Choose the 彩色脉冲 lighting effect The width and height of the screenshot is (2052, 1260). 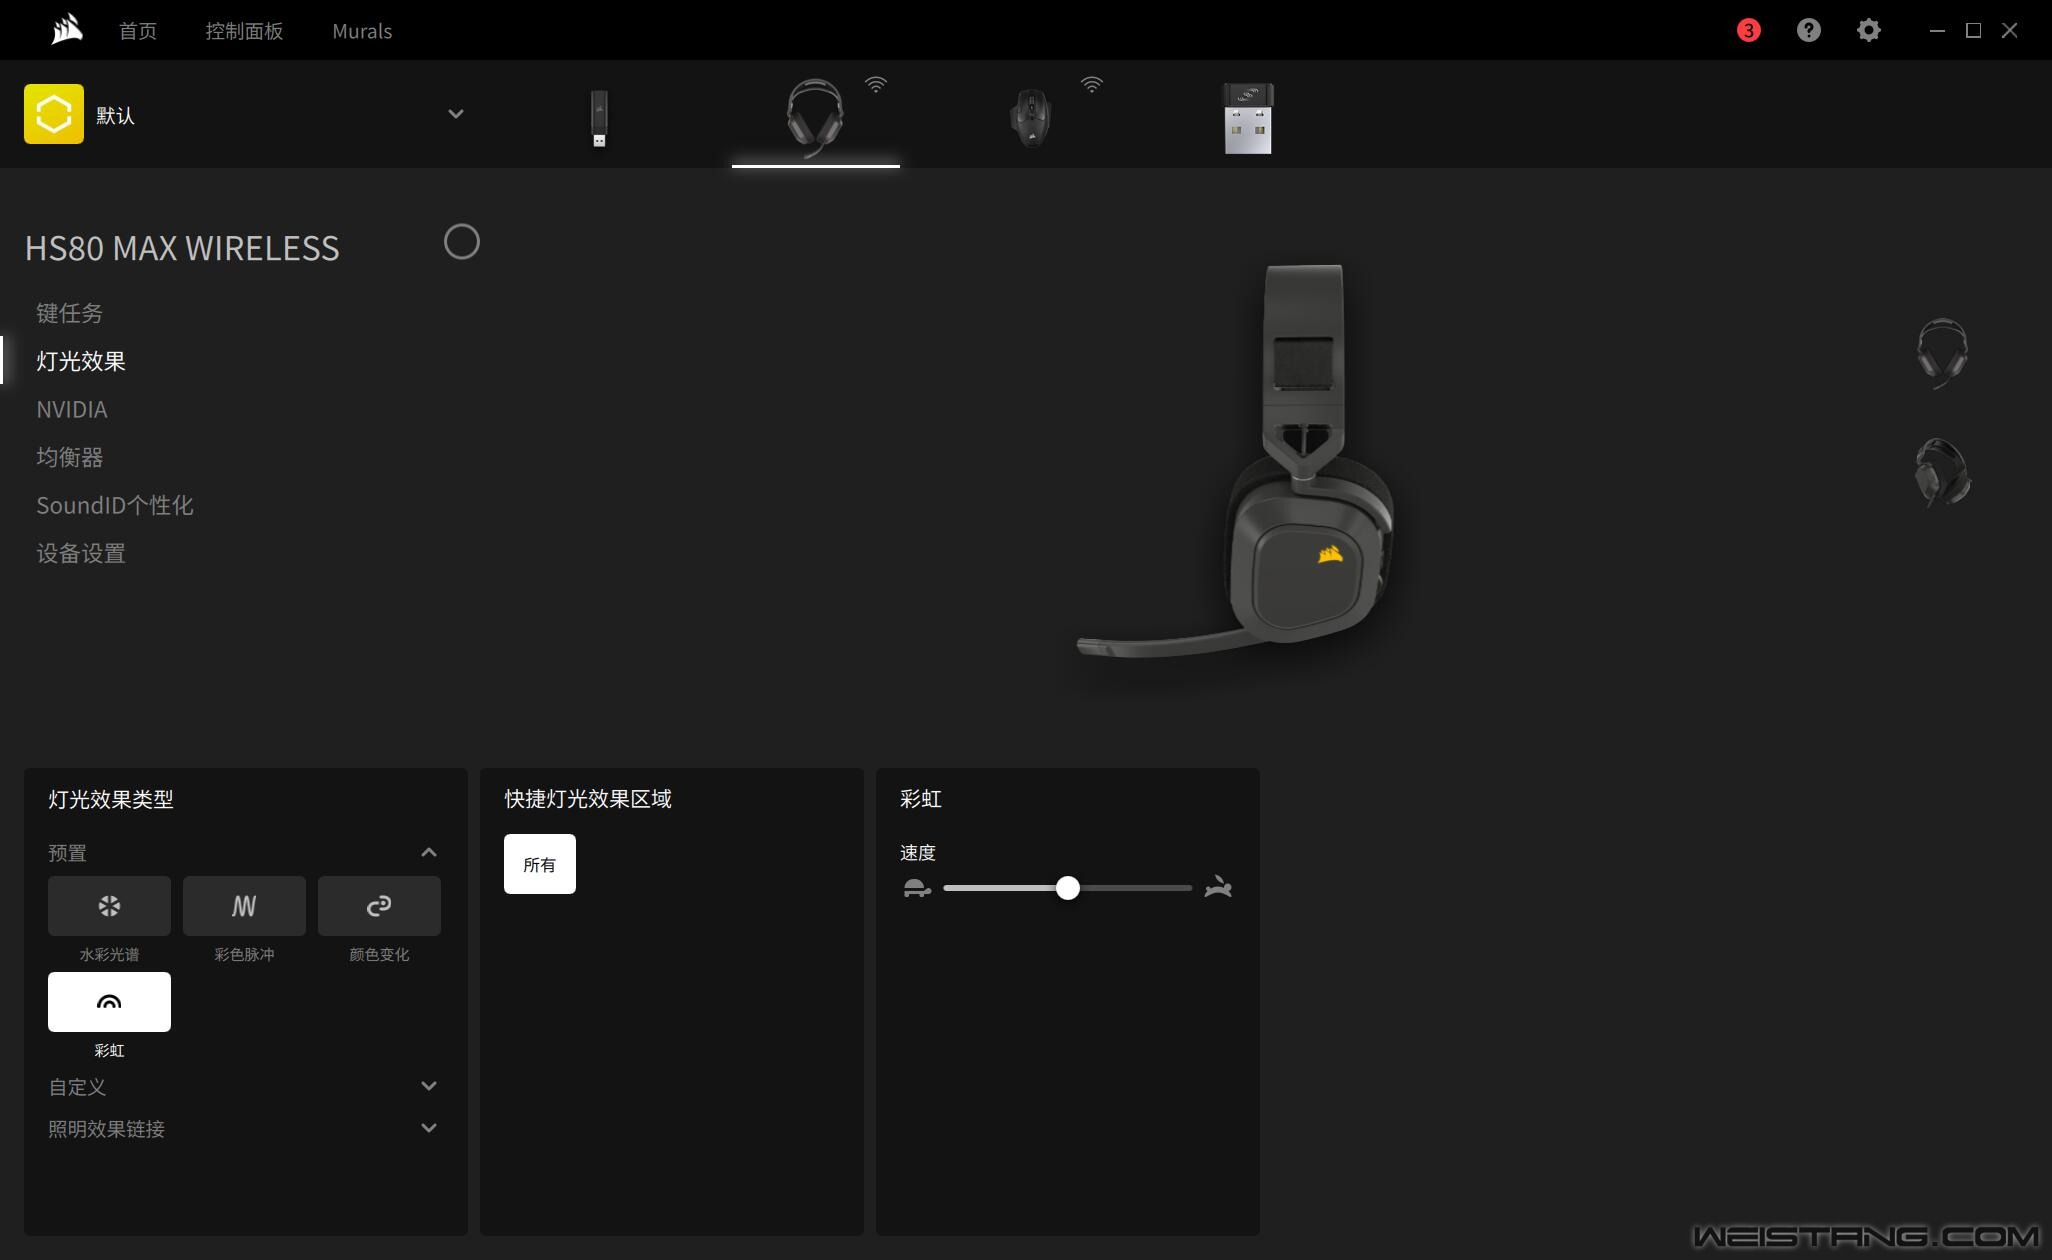coord(244,906)
